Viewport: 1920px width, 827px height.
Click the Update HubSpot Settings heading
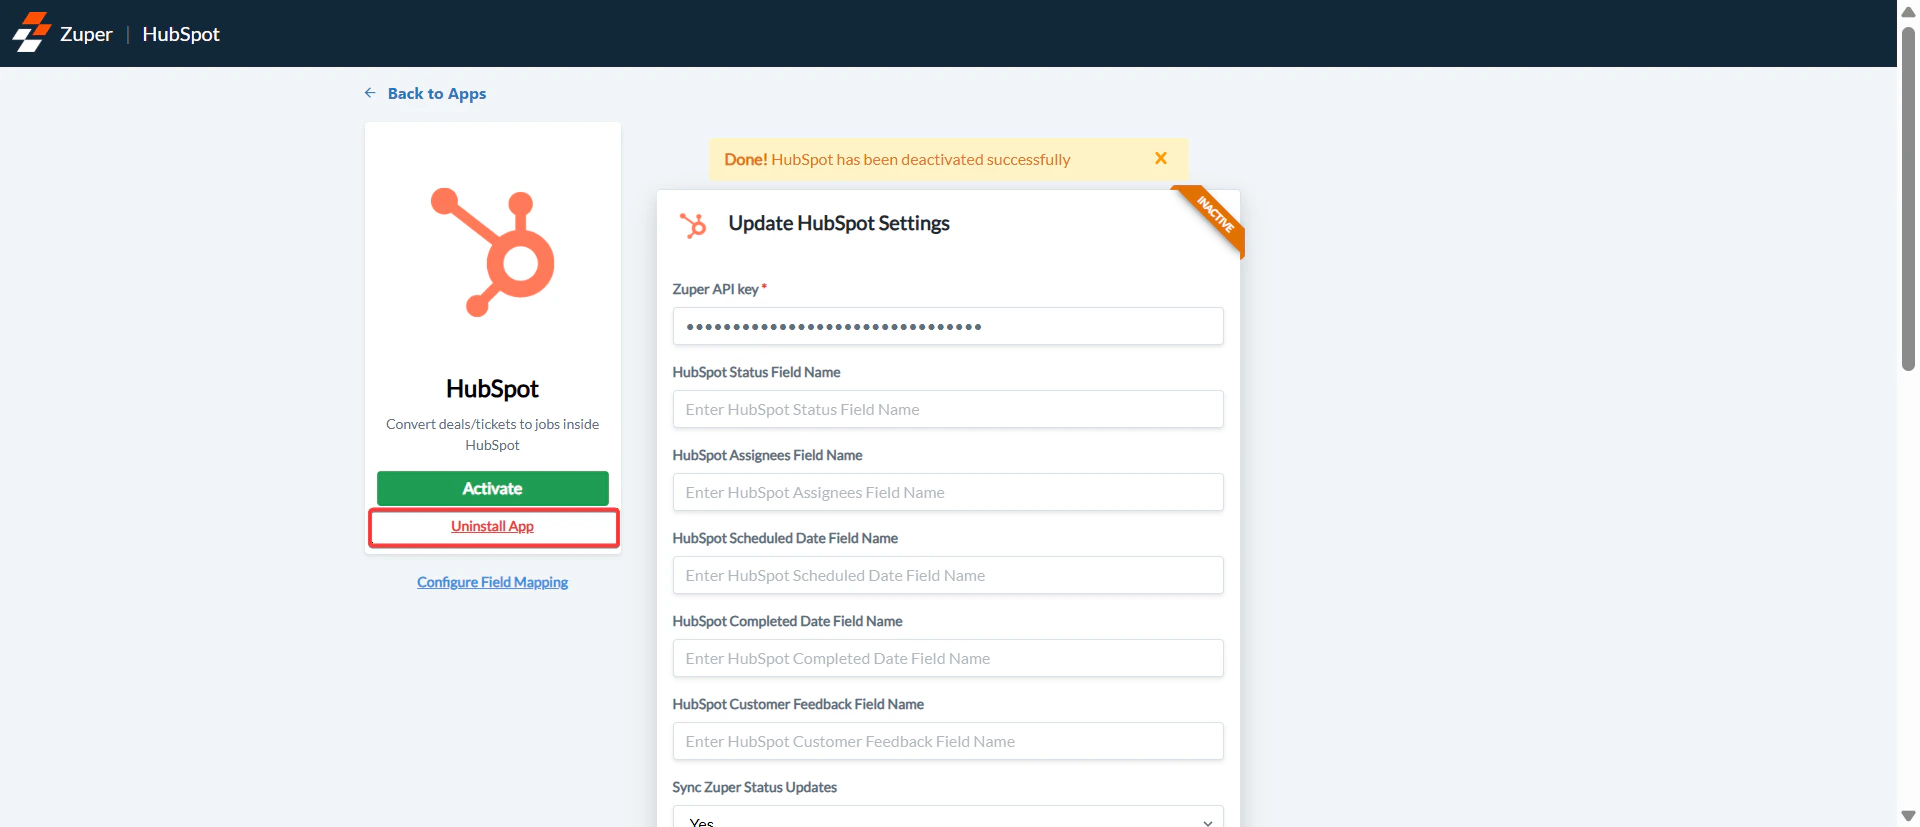pos(839,223)
